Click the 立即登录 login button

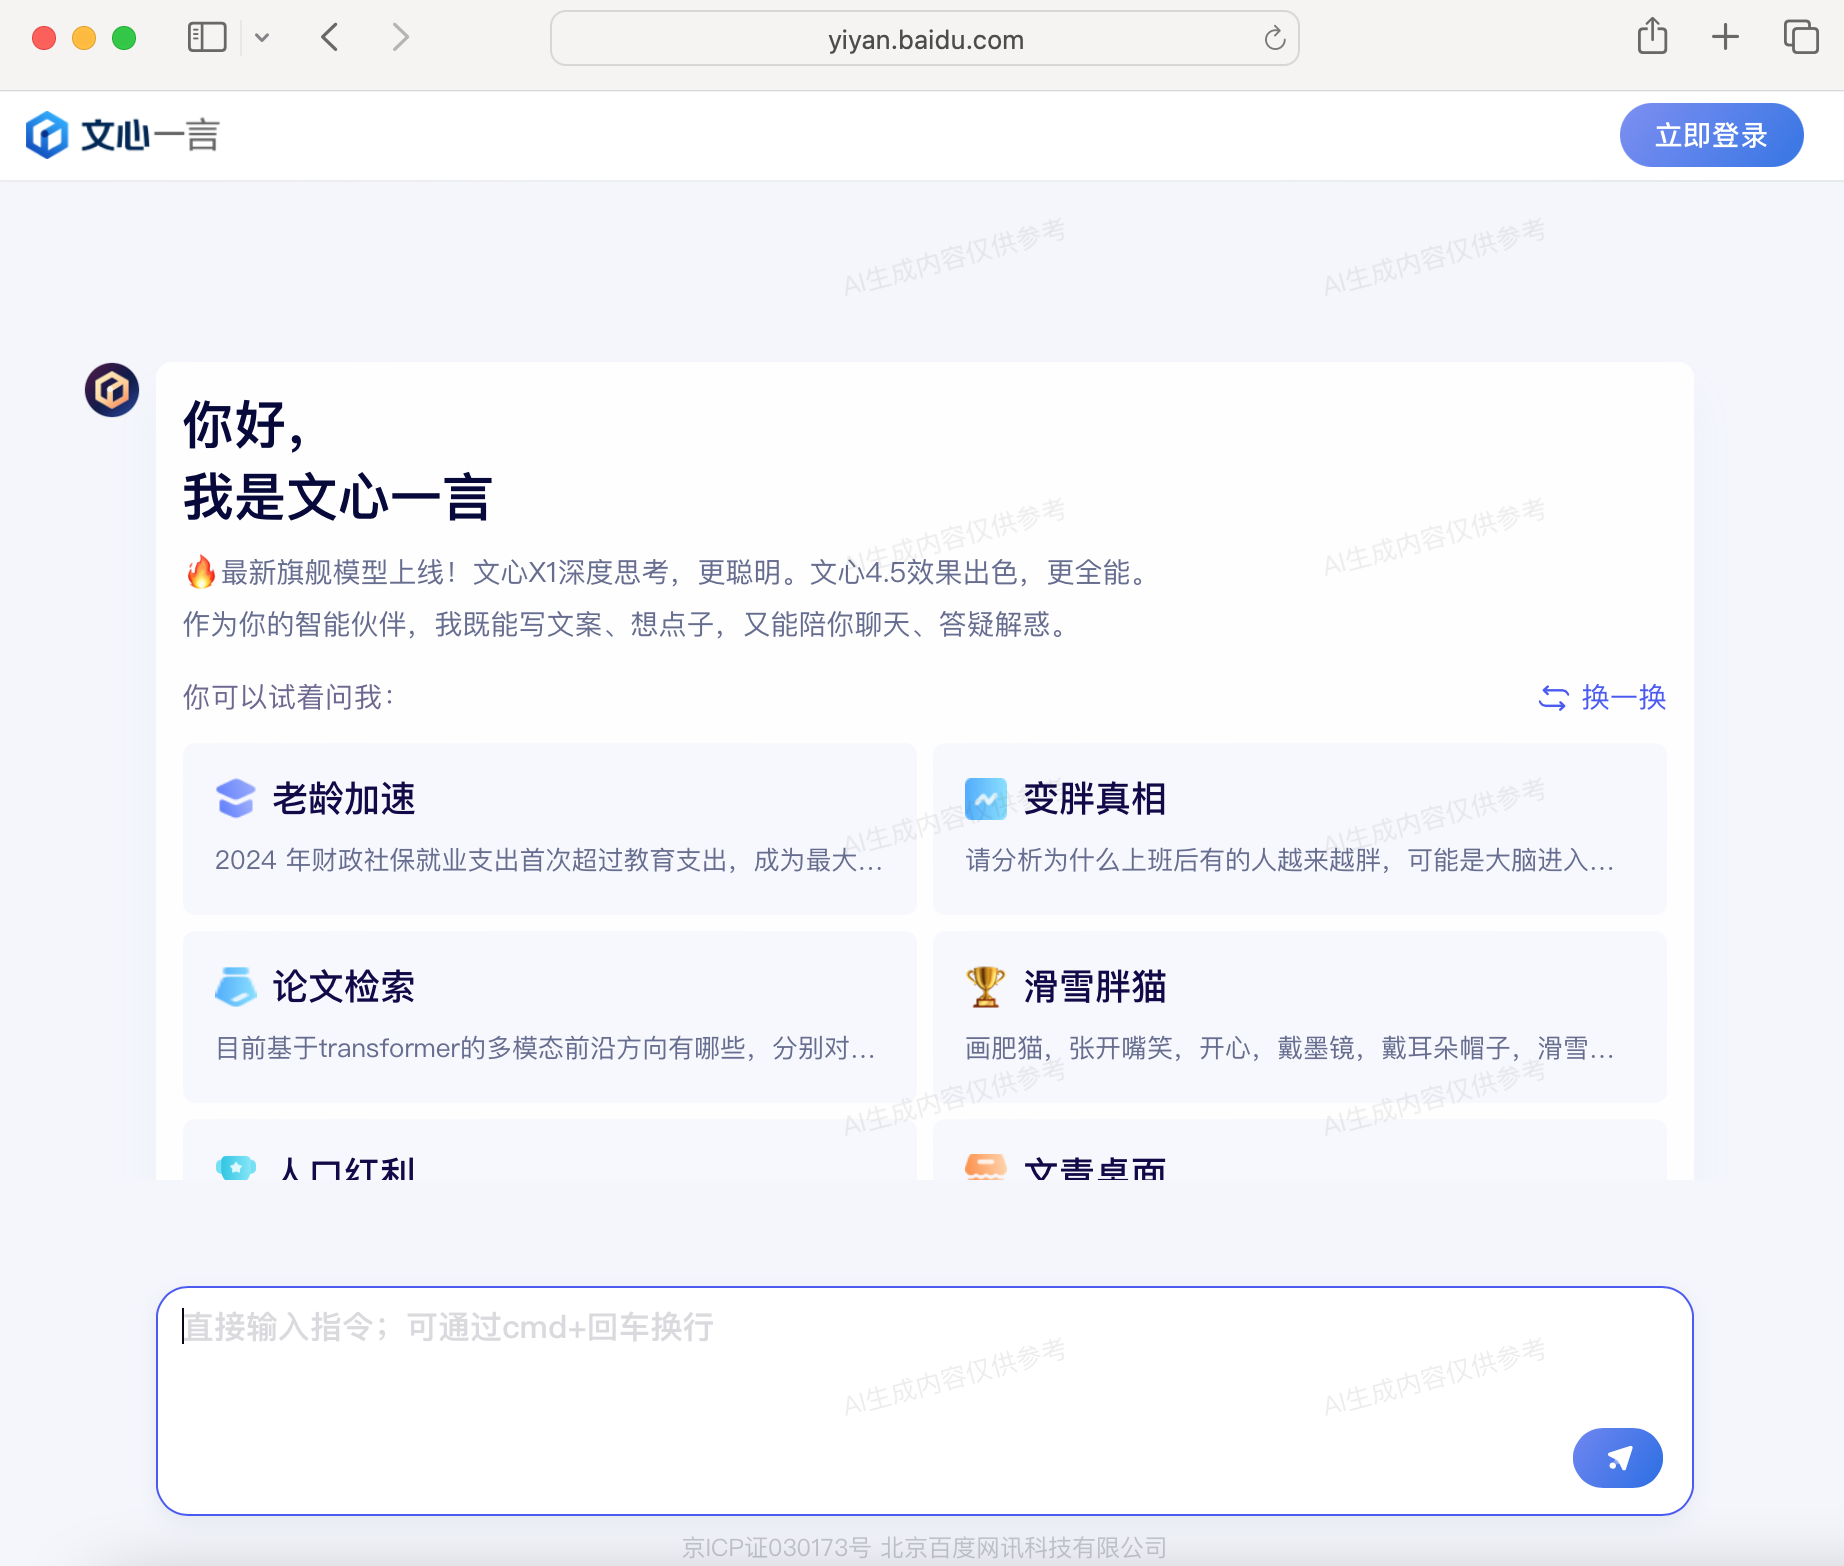tap(1711, 135)
